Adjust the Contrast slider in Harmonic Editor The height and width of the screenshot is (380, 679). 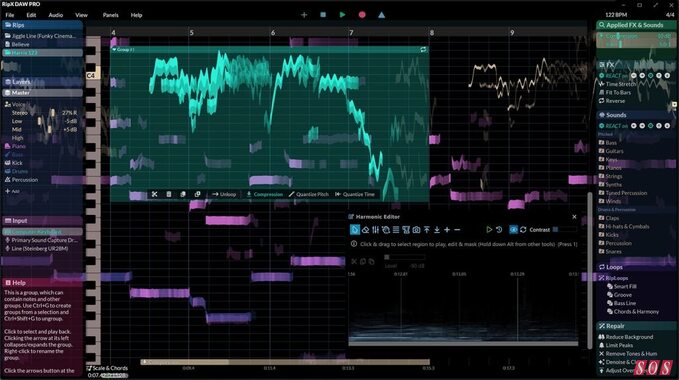565,230
